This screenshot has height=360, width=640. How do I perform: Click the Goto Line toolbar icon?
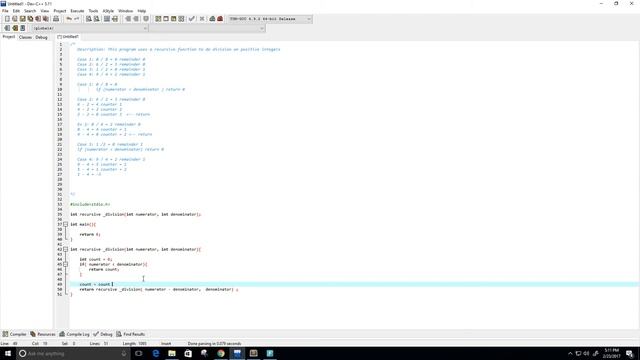pos(115,19)
